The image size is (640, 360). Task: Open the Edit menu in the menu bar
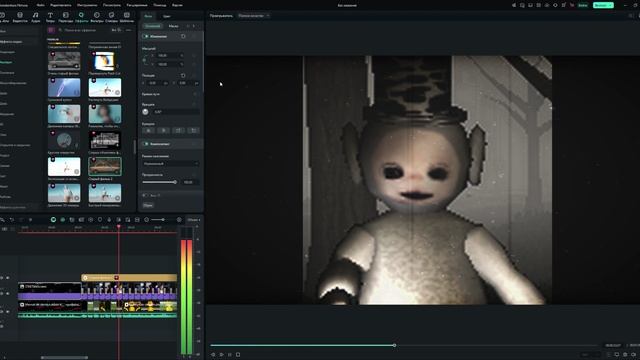(x=60, y=5)
